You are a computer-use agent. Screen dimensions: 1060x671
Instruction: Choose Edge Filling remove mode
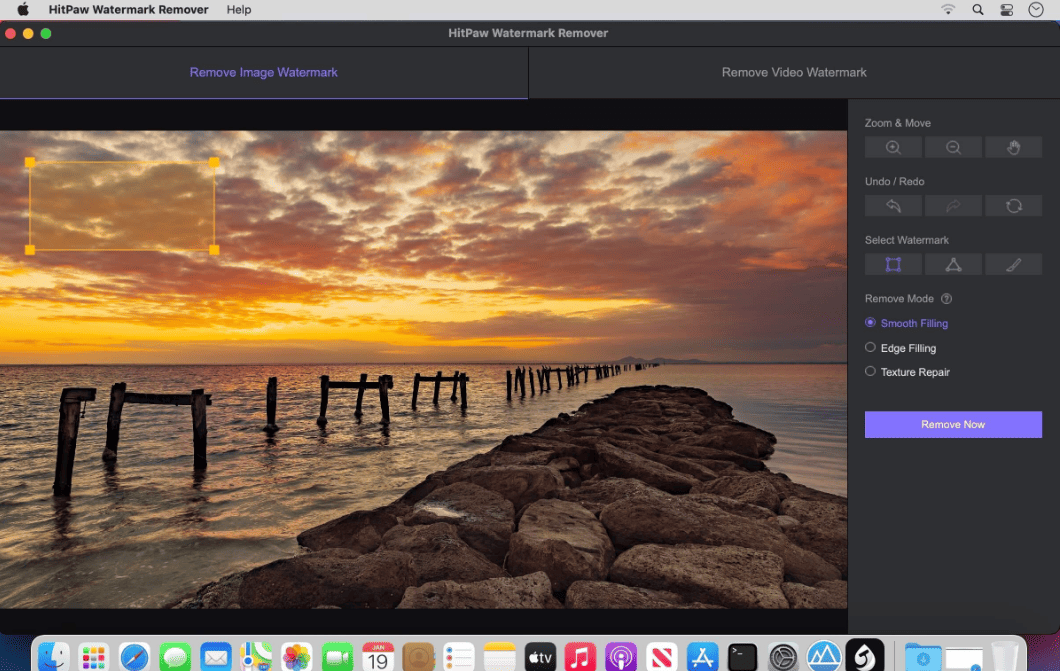click(900, 348)
